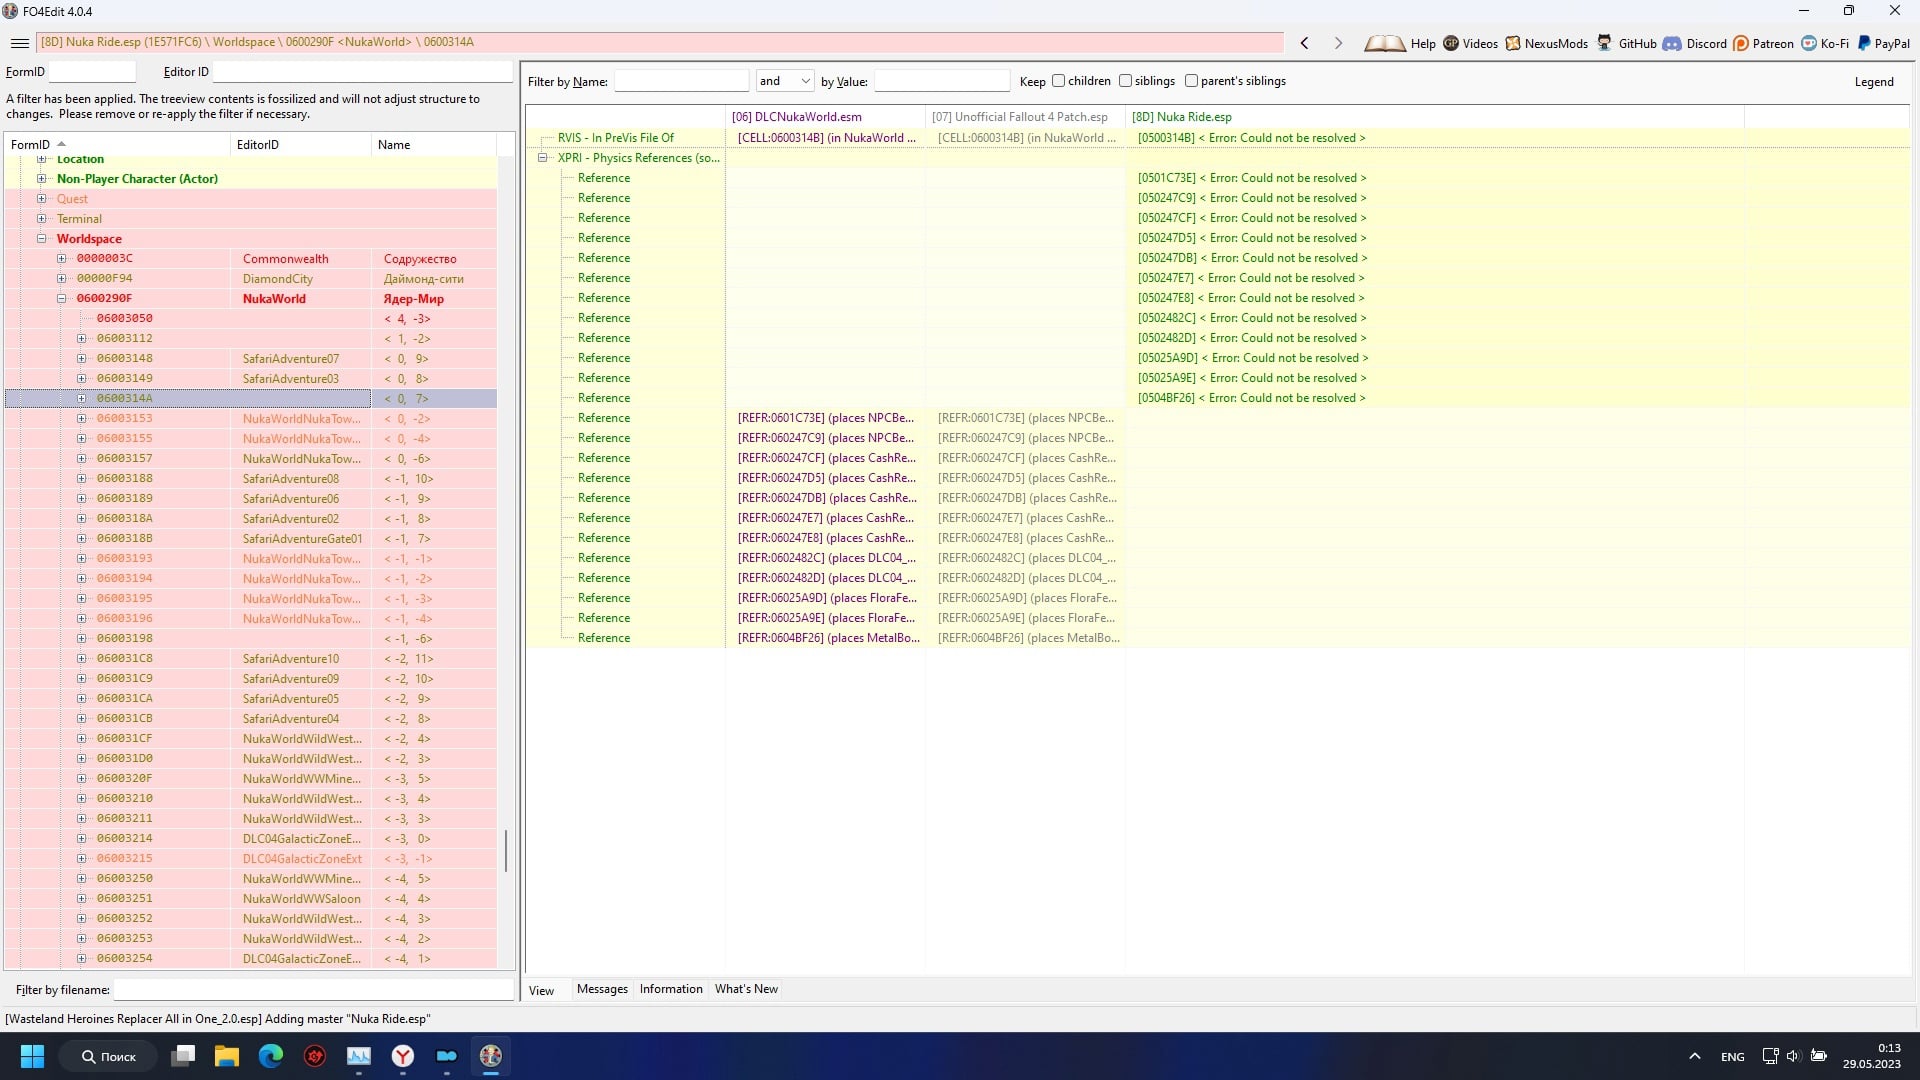
Task: Open the PayPal donation link
Action: (x=1883, y=43)
